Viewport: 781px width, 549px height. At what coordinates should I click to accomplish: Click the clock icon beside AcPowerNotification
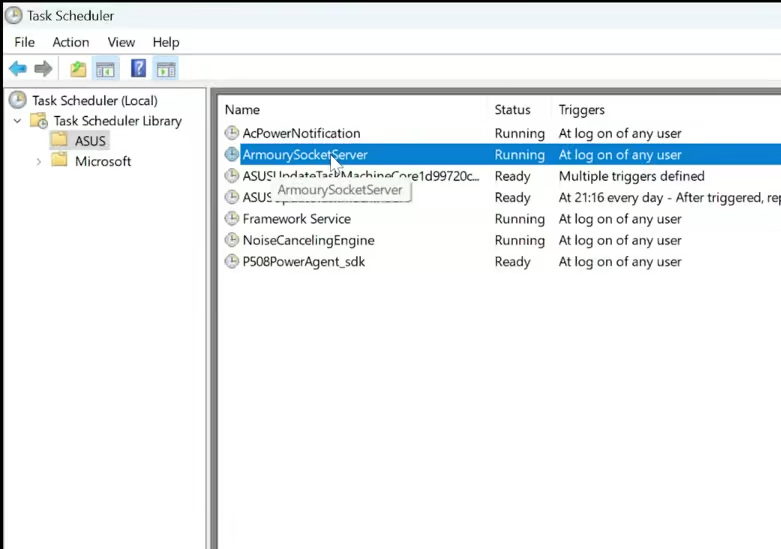[232, 133]
